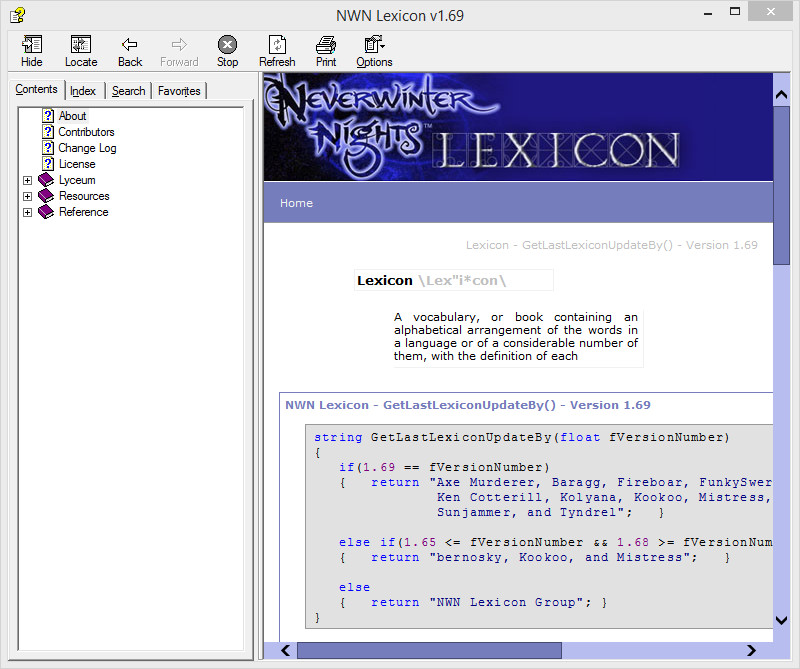Screen dimensions: 800x669
Task: Click the License topic question-mark icon
Action: click(48, 164)
